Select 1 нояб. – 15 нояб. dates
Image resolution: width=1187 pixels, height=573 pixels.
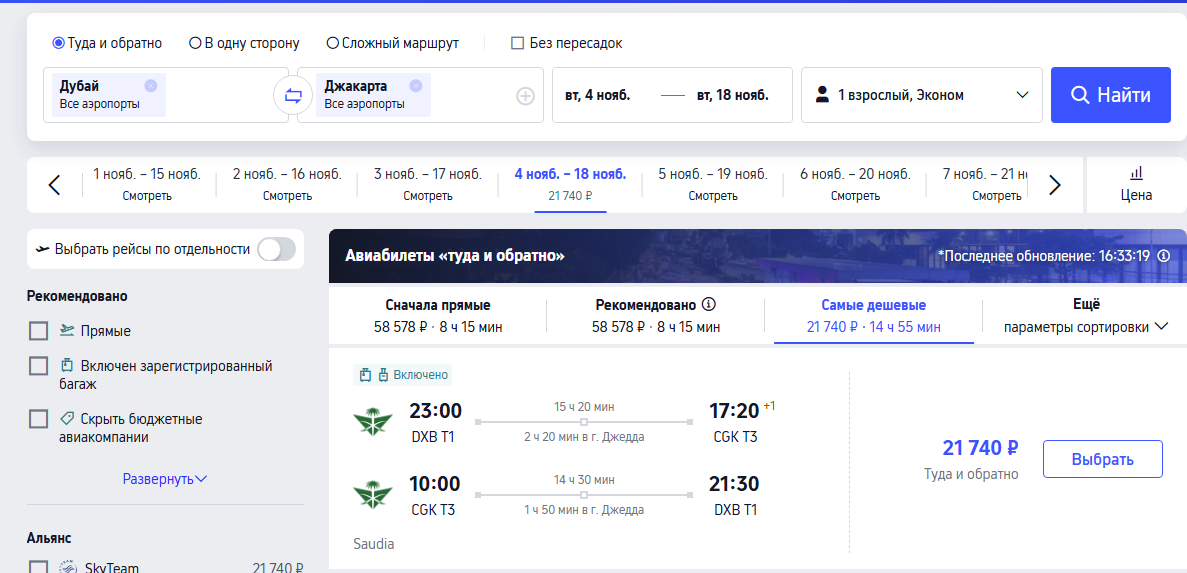(147, 185)
